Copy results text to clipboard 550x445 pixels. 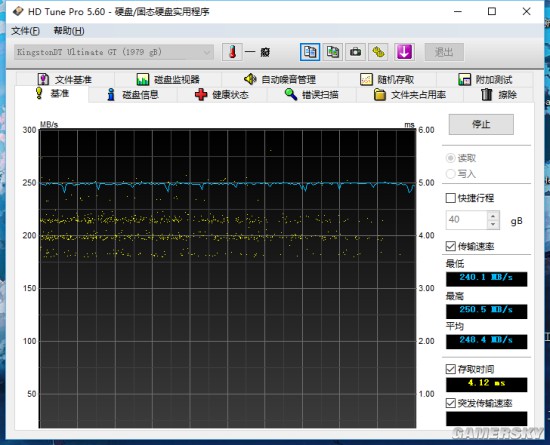pos(310,52)
